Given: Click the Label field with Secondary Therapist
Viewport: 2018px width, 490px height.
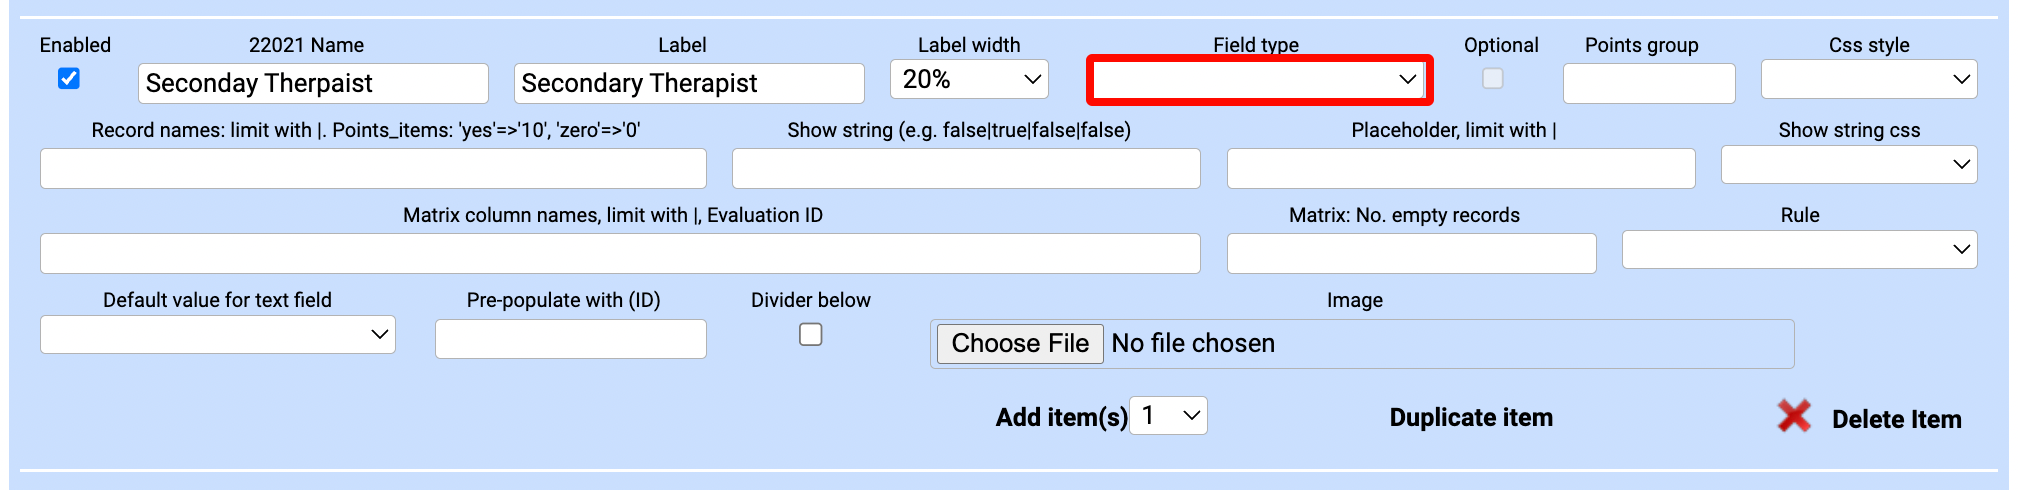Looking at the screenshot, I should coord(689,84).
